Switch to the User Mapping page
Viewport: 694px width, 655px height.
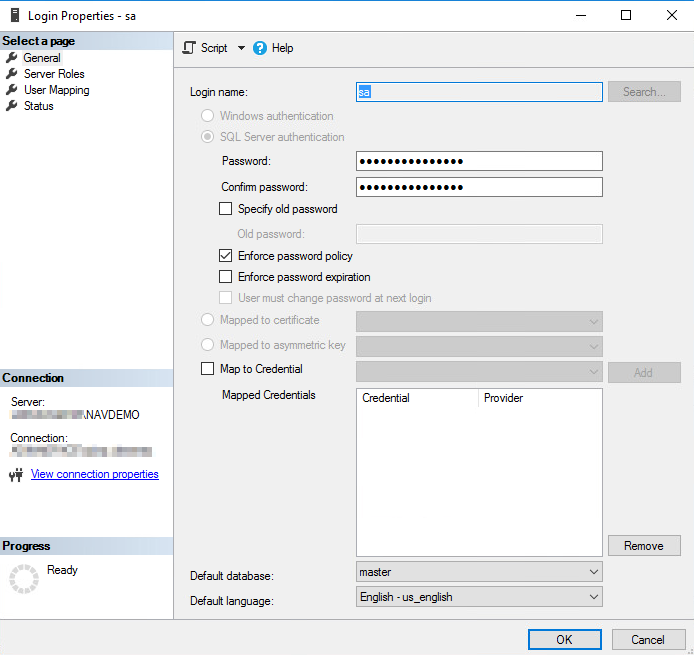click(56, 90)
